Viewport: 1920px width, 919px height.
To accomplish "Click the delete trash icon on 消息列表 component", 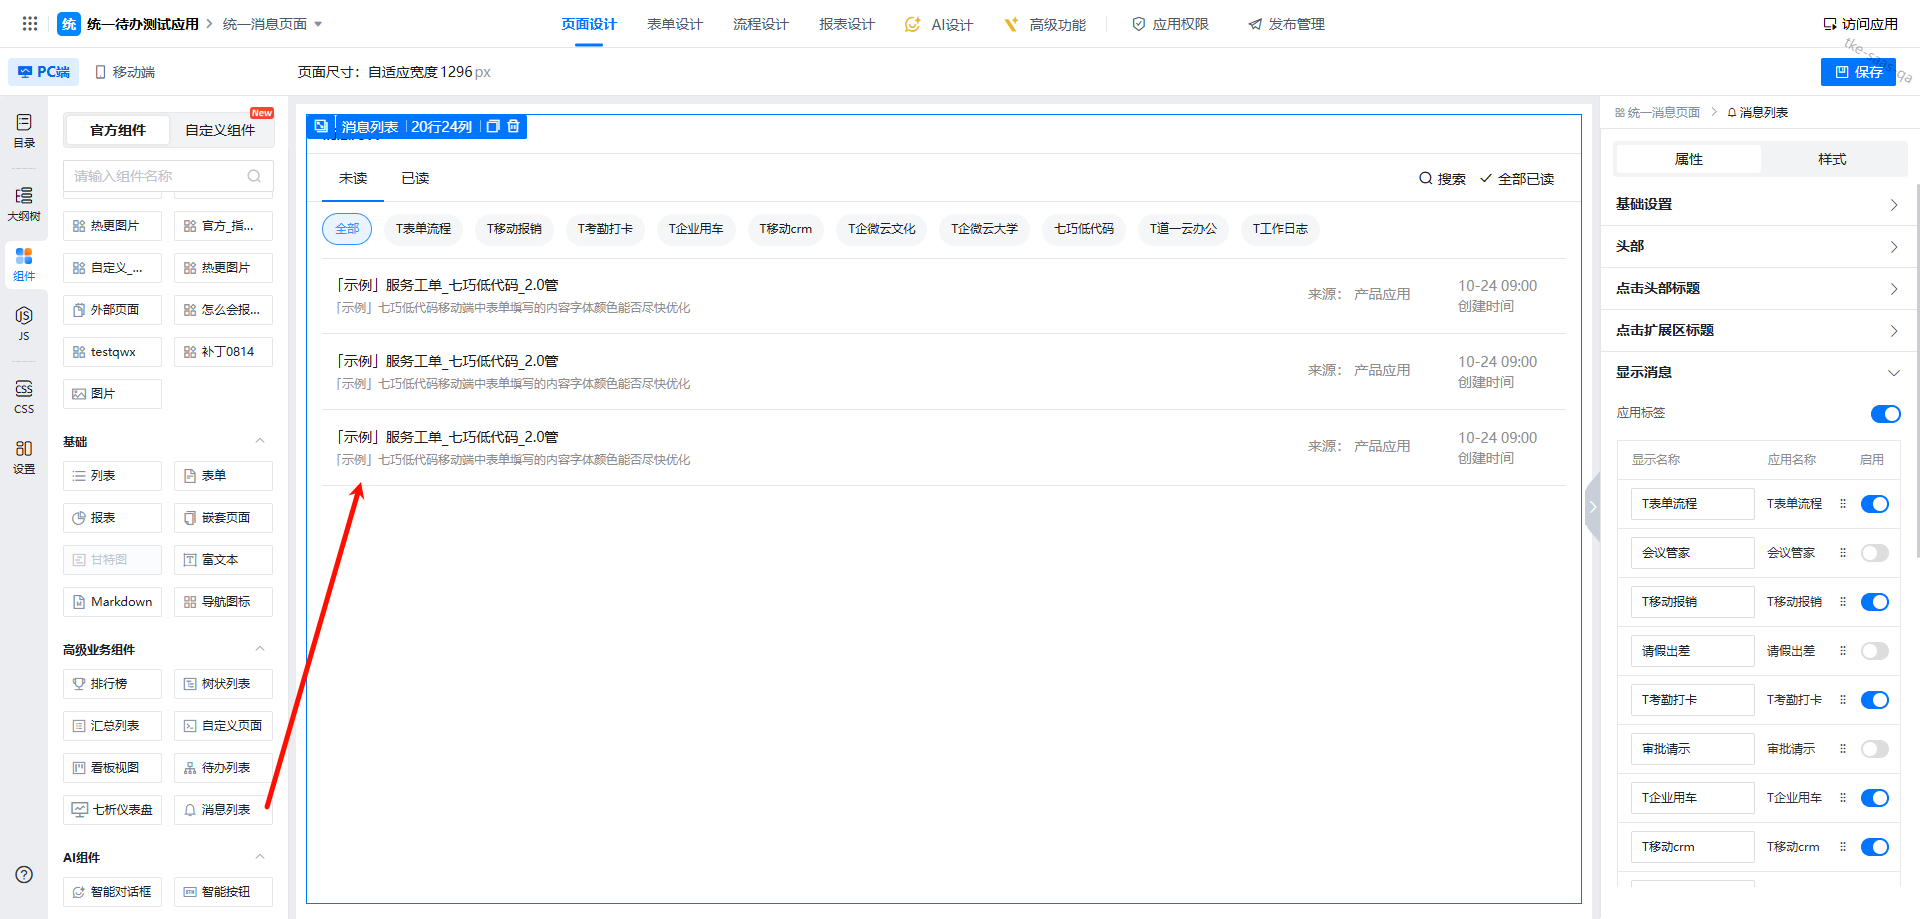I will 514,126.
